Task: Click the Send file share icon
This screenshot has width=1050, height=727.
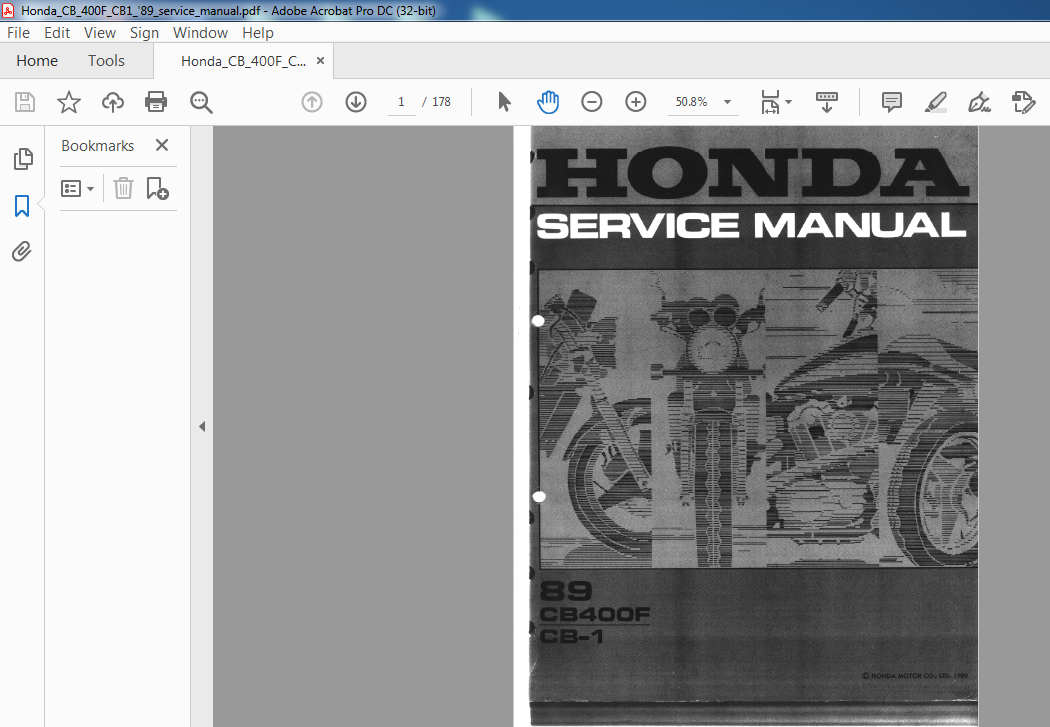Action: pyautogui.click(x=1023, y=102)
